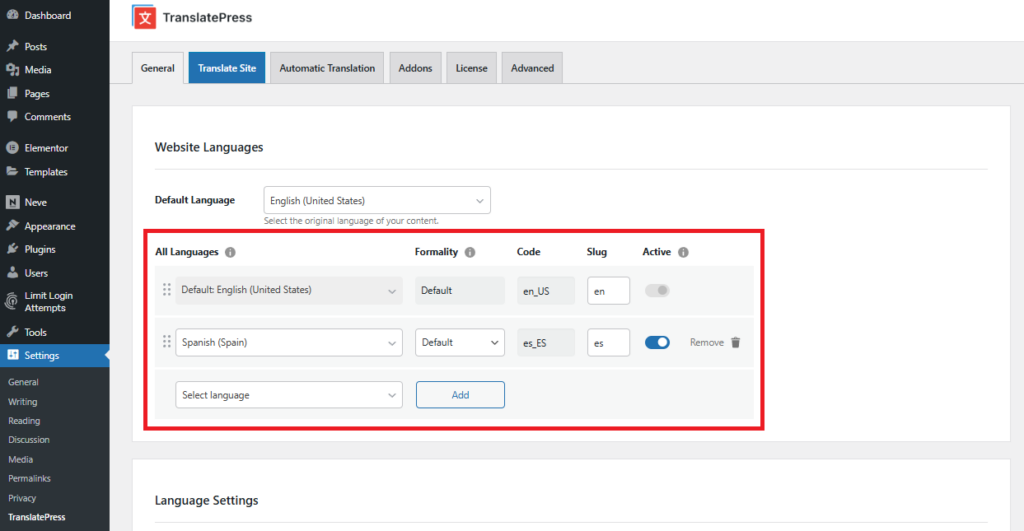
Task: Click the Pages icon in sidebar
Action: pyautogui.click(x=12, y=93)
